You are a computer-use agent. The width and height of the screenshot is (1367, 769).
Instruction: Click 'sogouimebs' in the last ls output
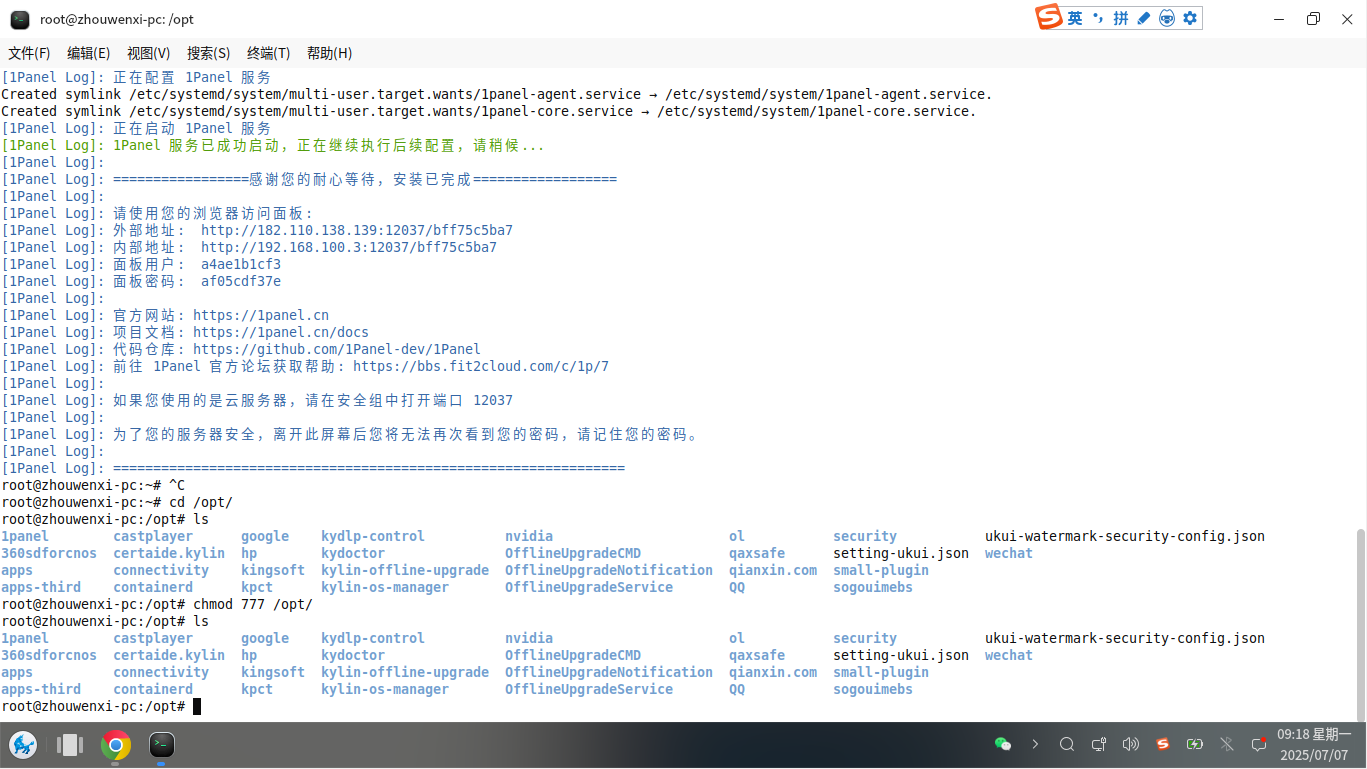point(873,689)
